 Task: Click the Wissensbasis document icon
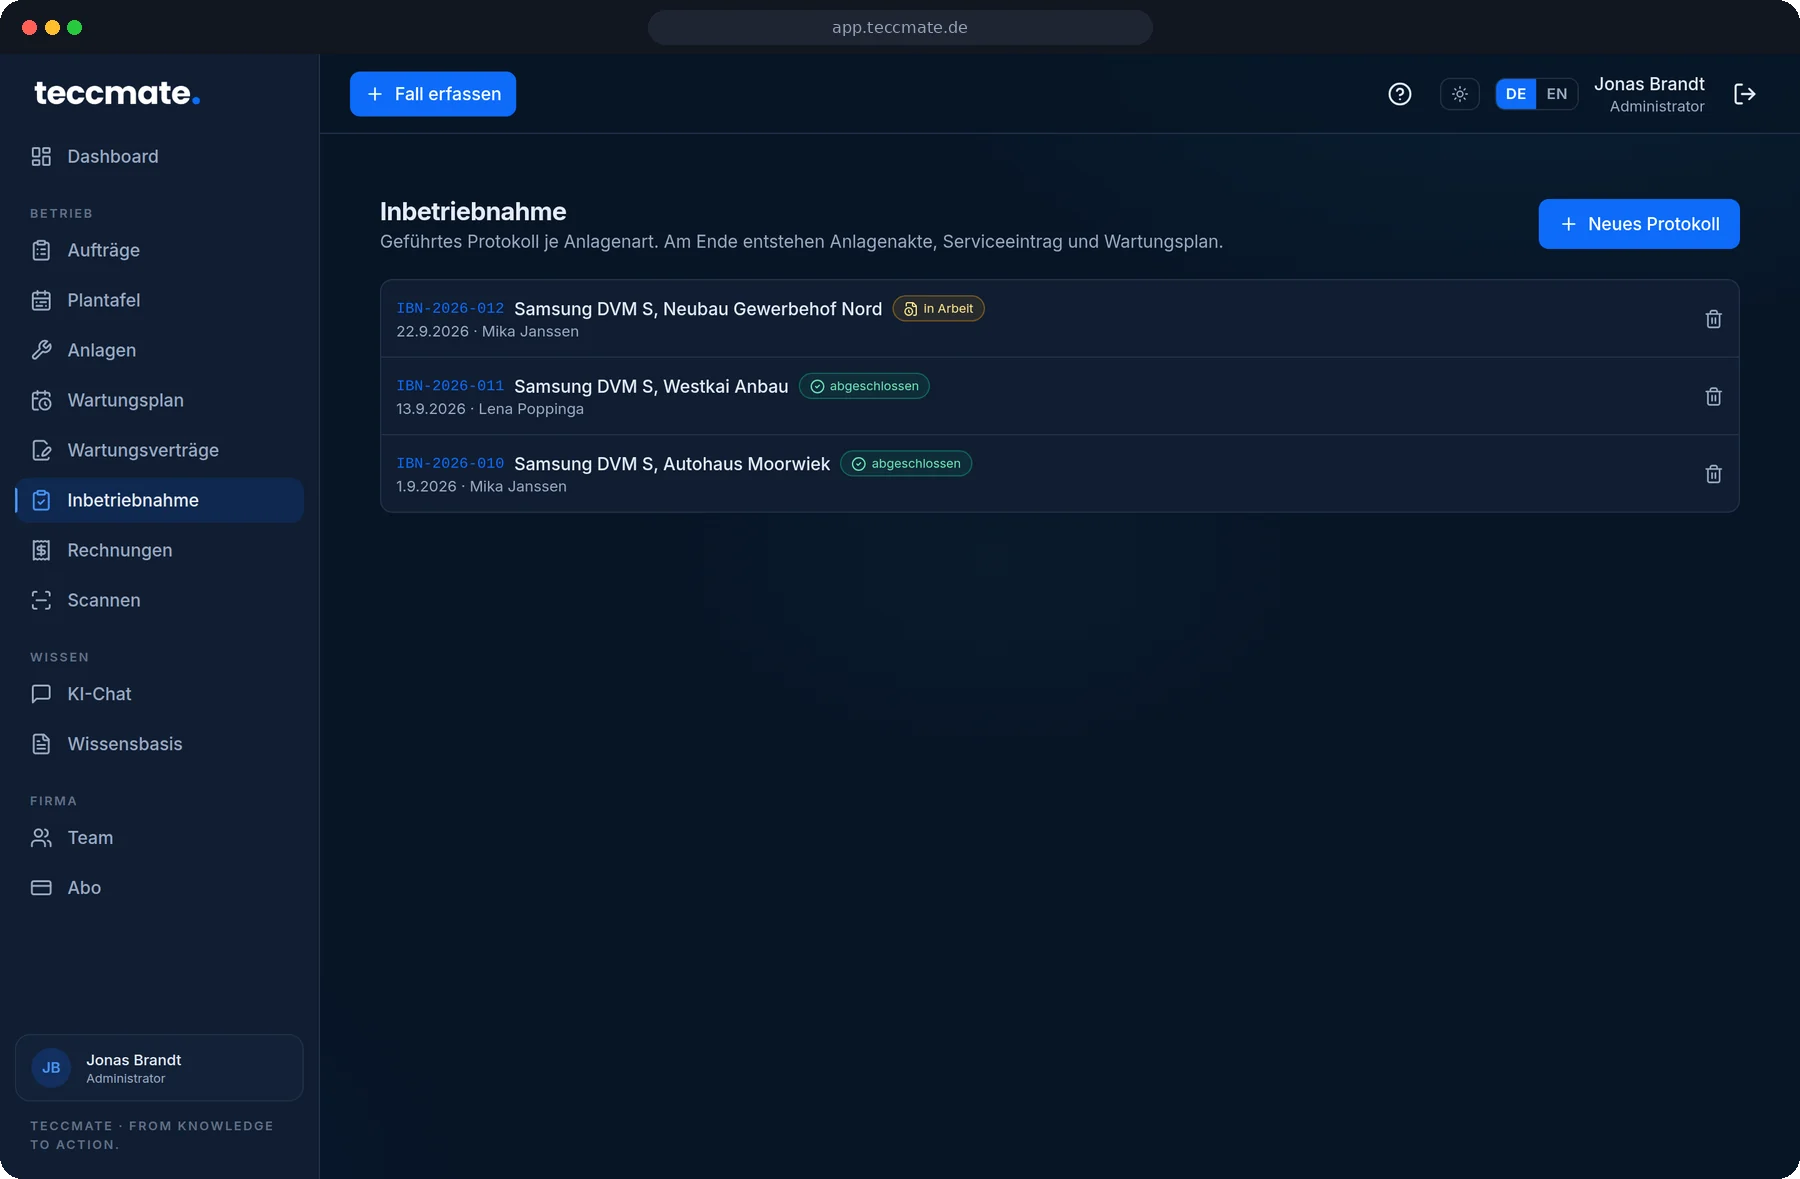pyautogui.click(x=41, y=744)
